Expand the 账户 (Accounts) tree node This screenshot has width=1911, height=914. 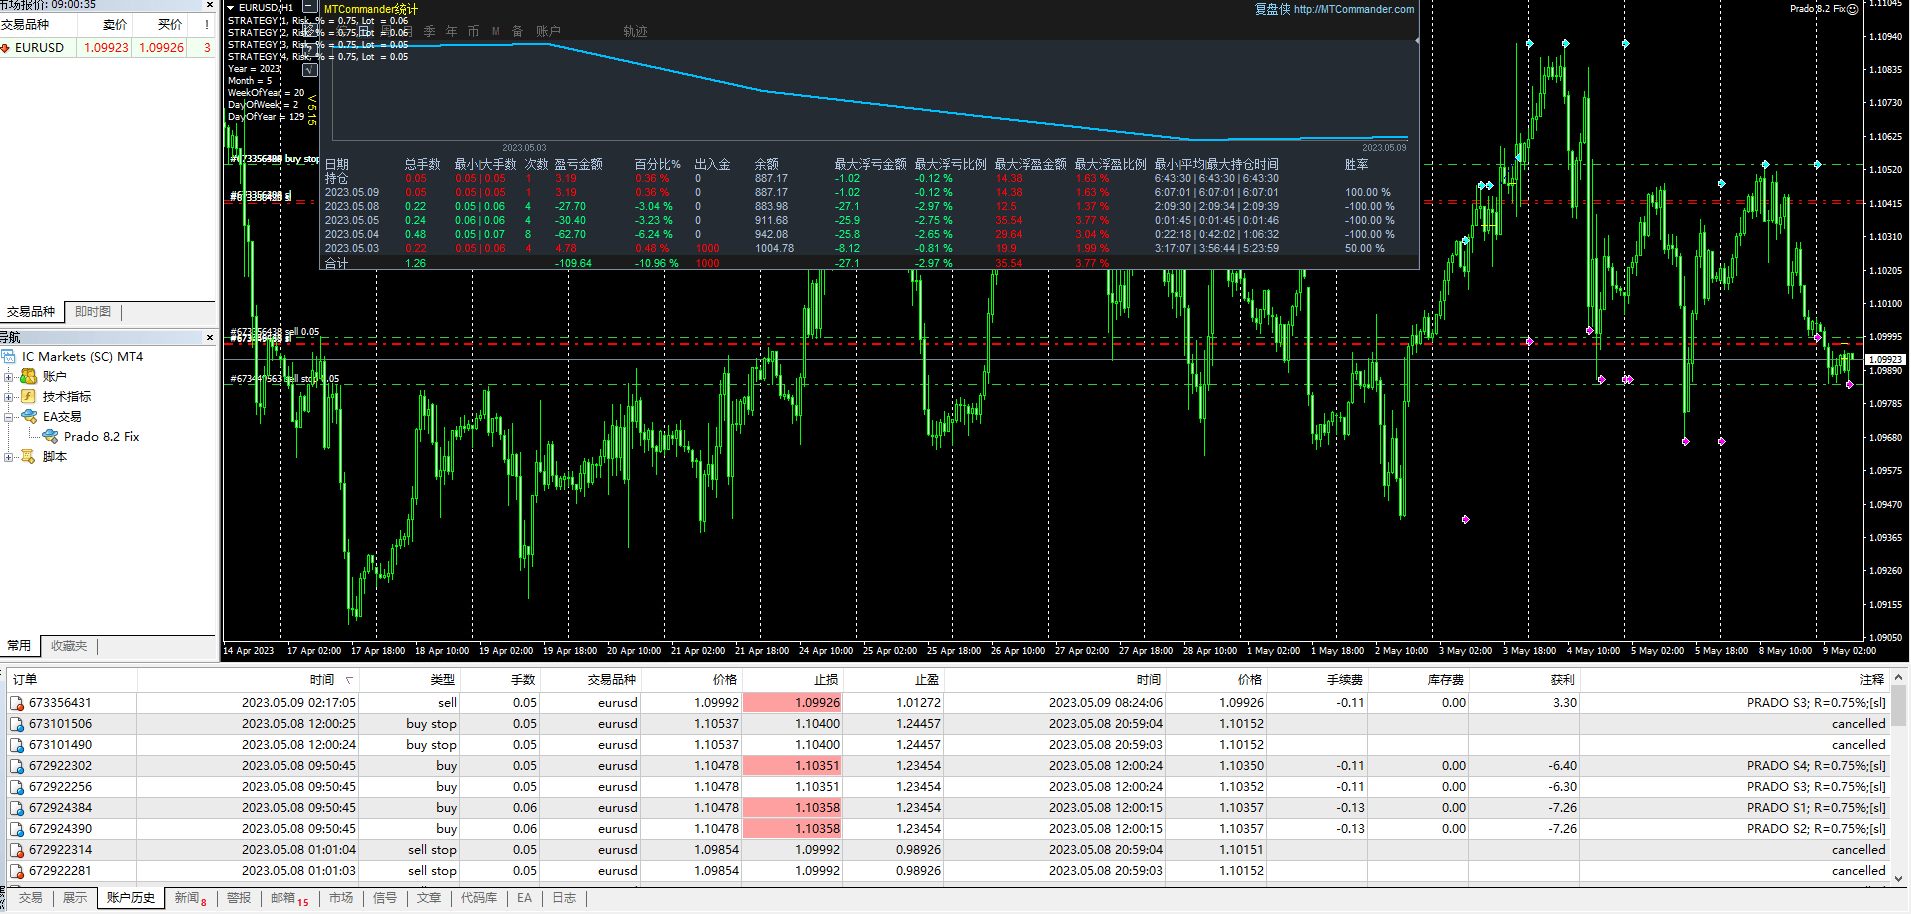[x=9, y=377]
